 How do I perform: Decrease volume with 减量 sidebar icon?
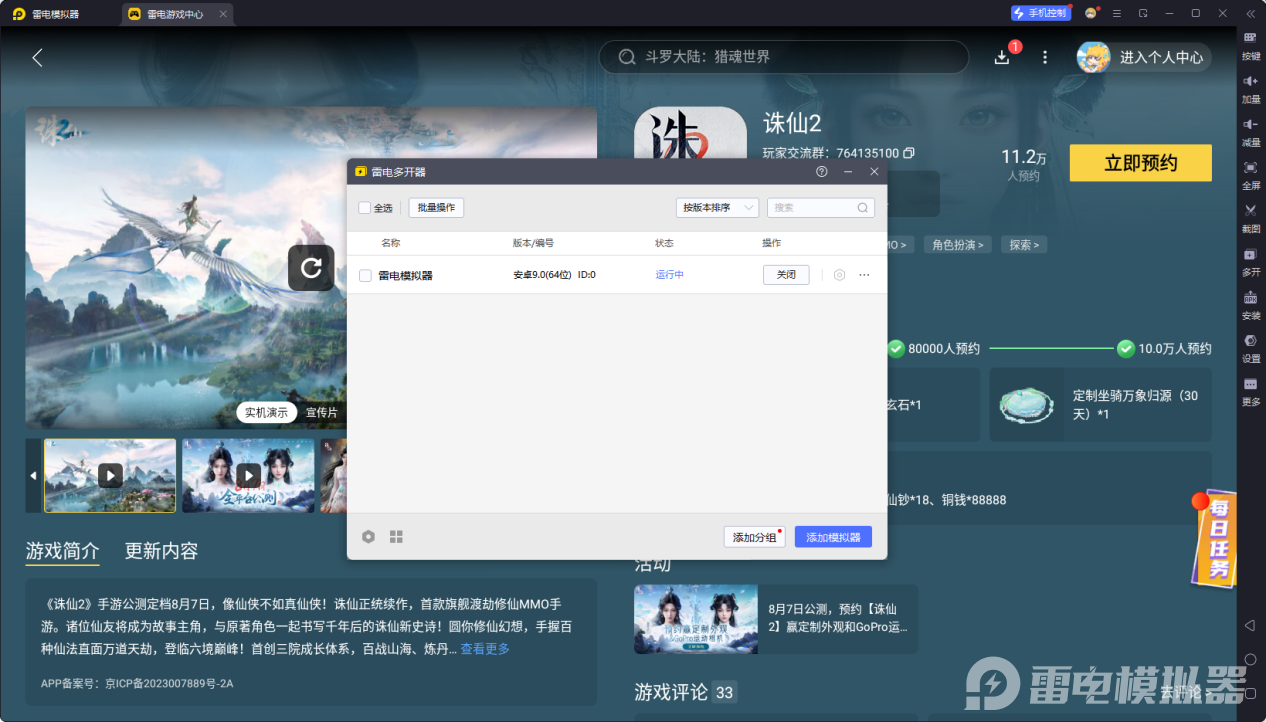click(x=1250, y=131)
